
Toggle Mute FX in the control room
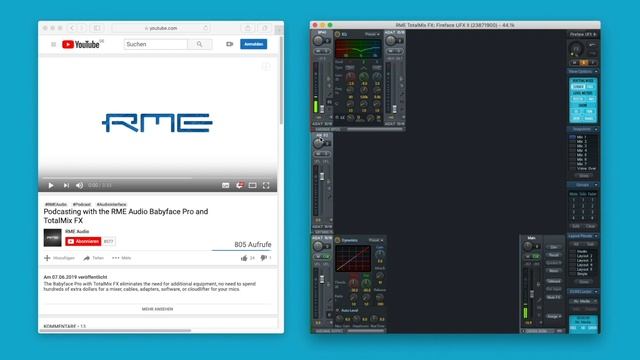click(554, 297)
